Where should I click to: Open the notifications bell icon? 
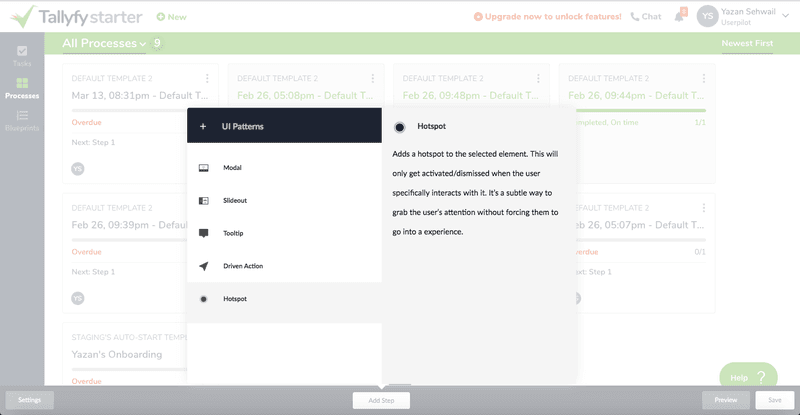click(682, 16)
